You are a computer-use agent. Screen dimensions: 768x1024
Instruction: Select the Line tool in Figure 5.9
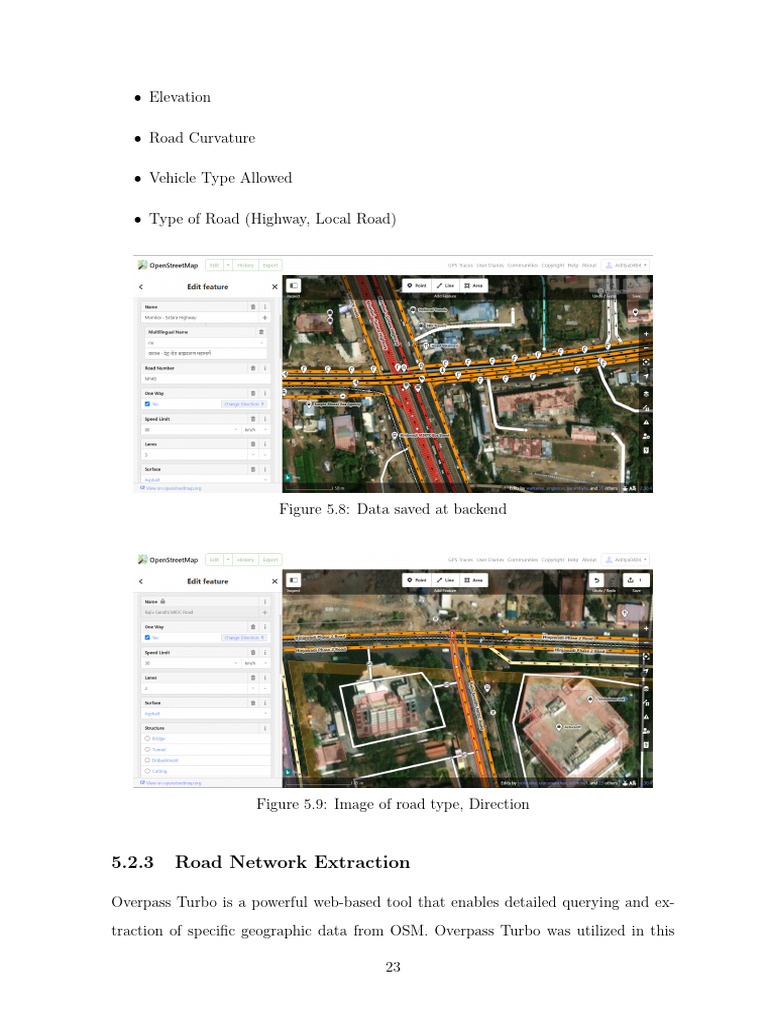(x=445, y=580)
